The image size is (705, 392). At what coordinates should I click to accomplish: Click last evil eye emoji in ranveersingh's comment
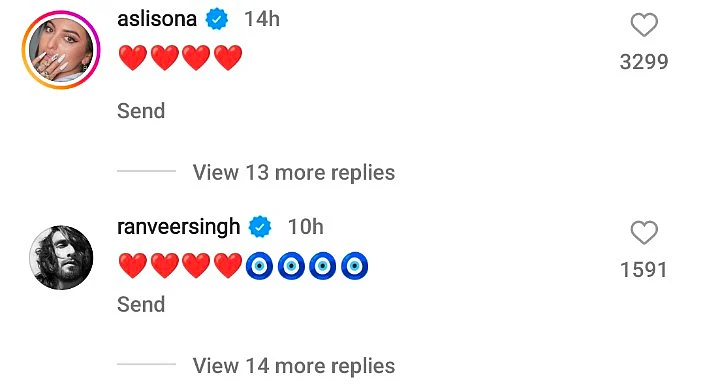[354, 266]
